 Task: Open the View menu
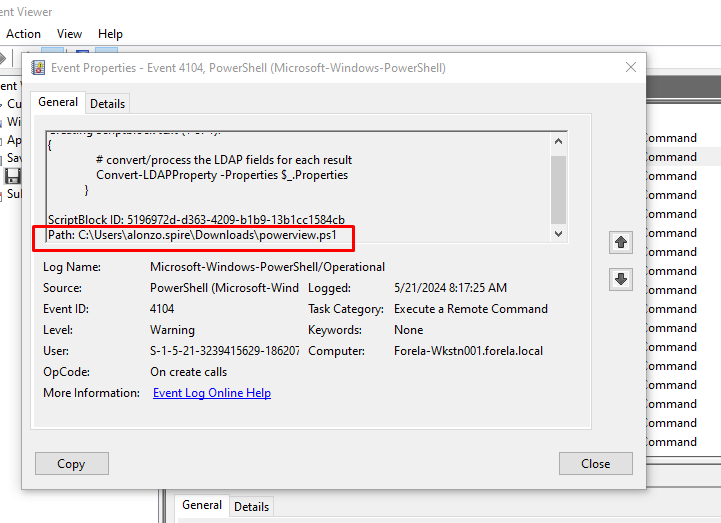pos(69,34)
